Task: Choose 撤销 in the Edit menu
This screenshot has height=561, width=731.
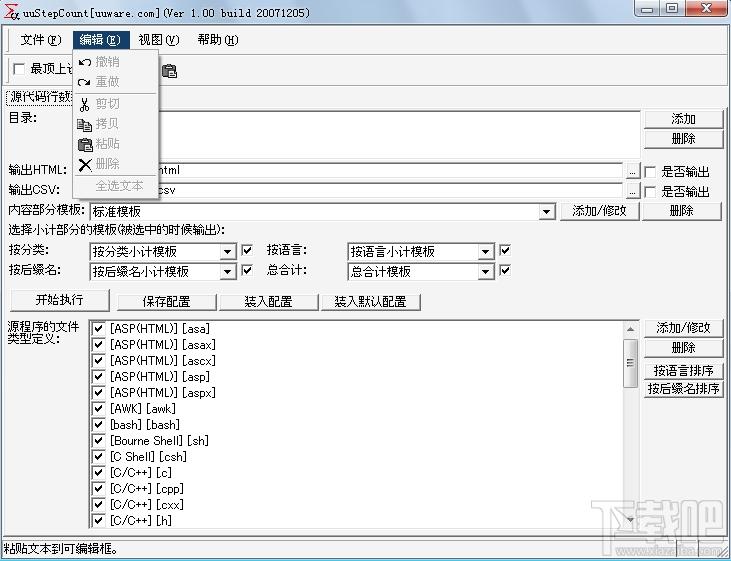Action: (117, 62)
